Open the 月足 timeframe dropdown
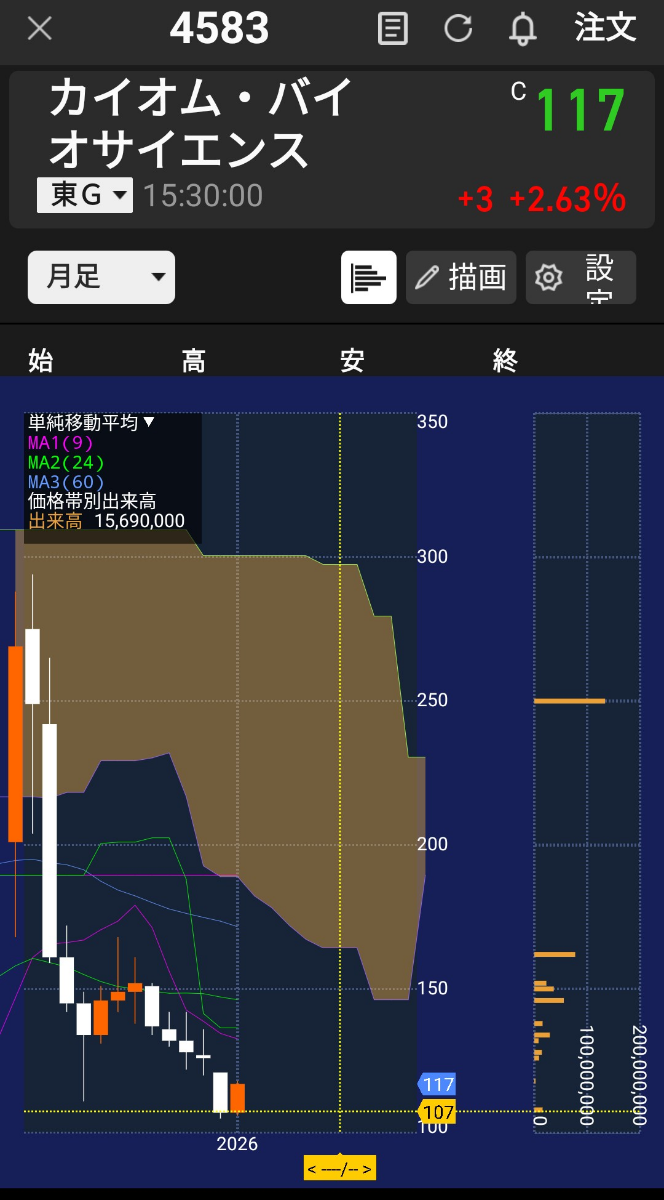 click(101, 277)
